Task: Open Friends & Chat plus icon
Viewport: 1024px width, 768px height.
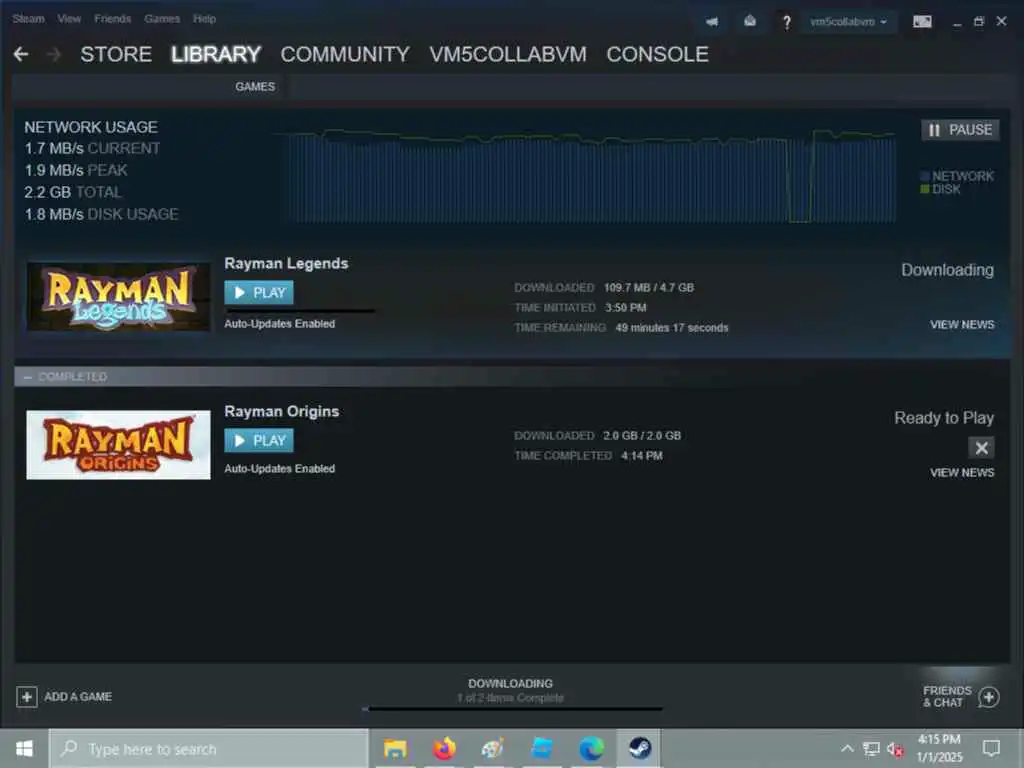Action: (x=989, y=697)
